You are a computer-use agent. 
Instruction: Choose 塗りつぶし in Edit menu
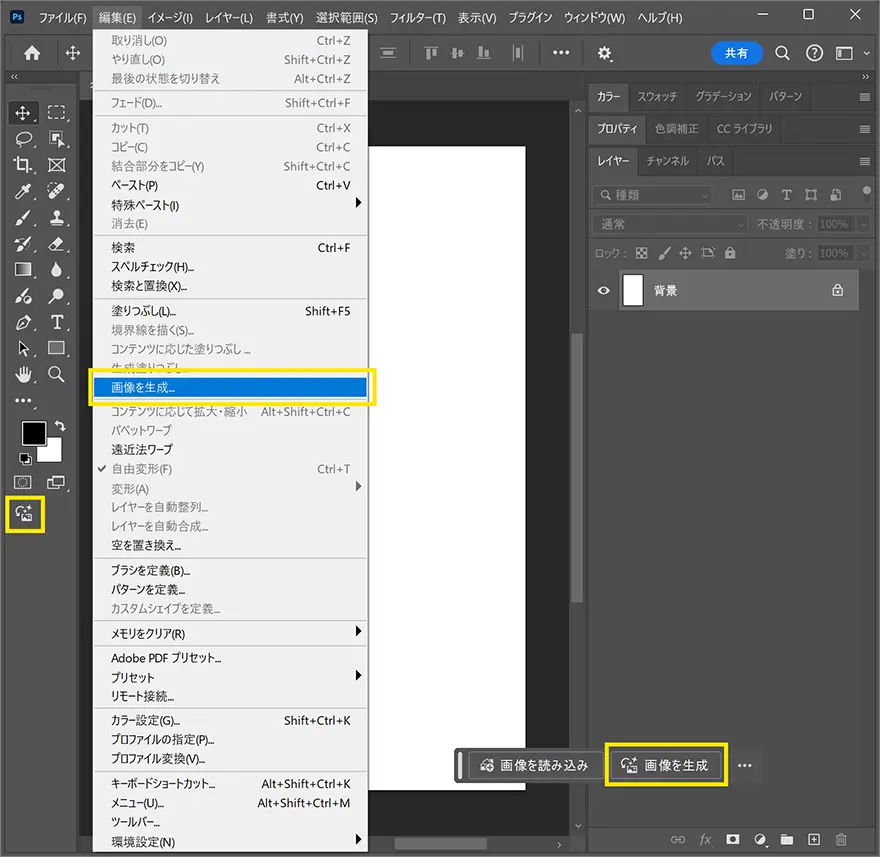pyautogui.click(x=230, y=311)
